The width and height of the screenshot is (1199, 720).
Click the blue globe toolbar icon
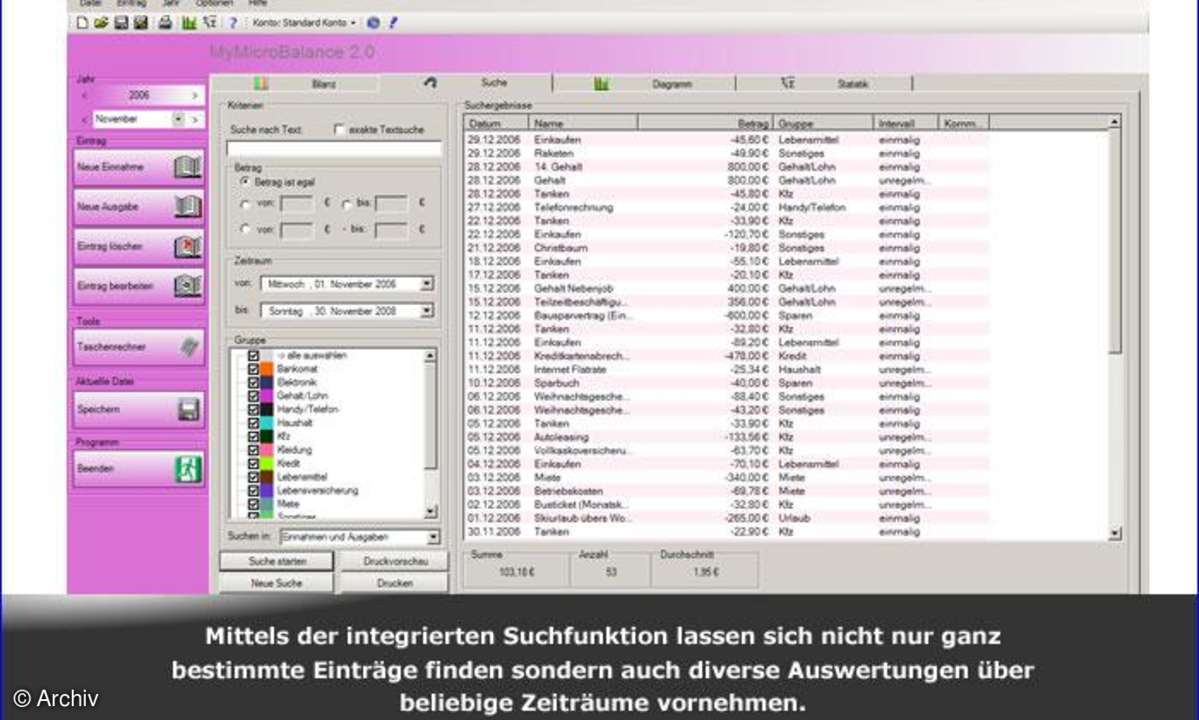[373, 23]
